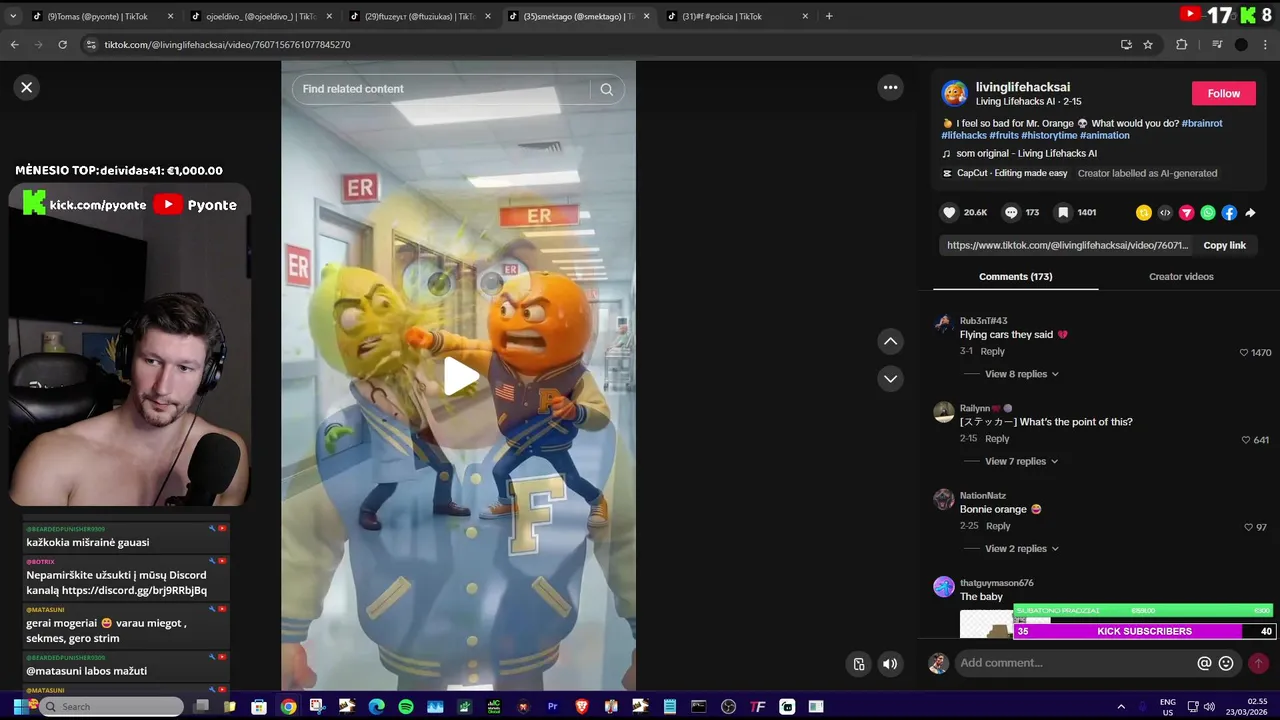Image resolution: width=1280 pixels, height=720 pixels.
Task: Open thatguymason676's profile name
Action: point(996,583)
